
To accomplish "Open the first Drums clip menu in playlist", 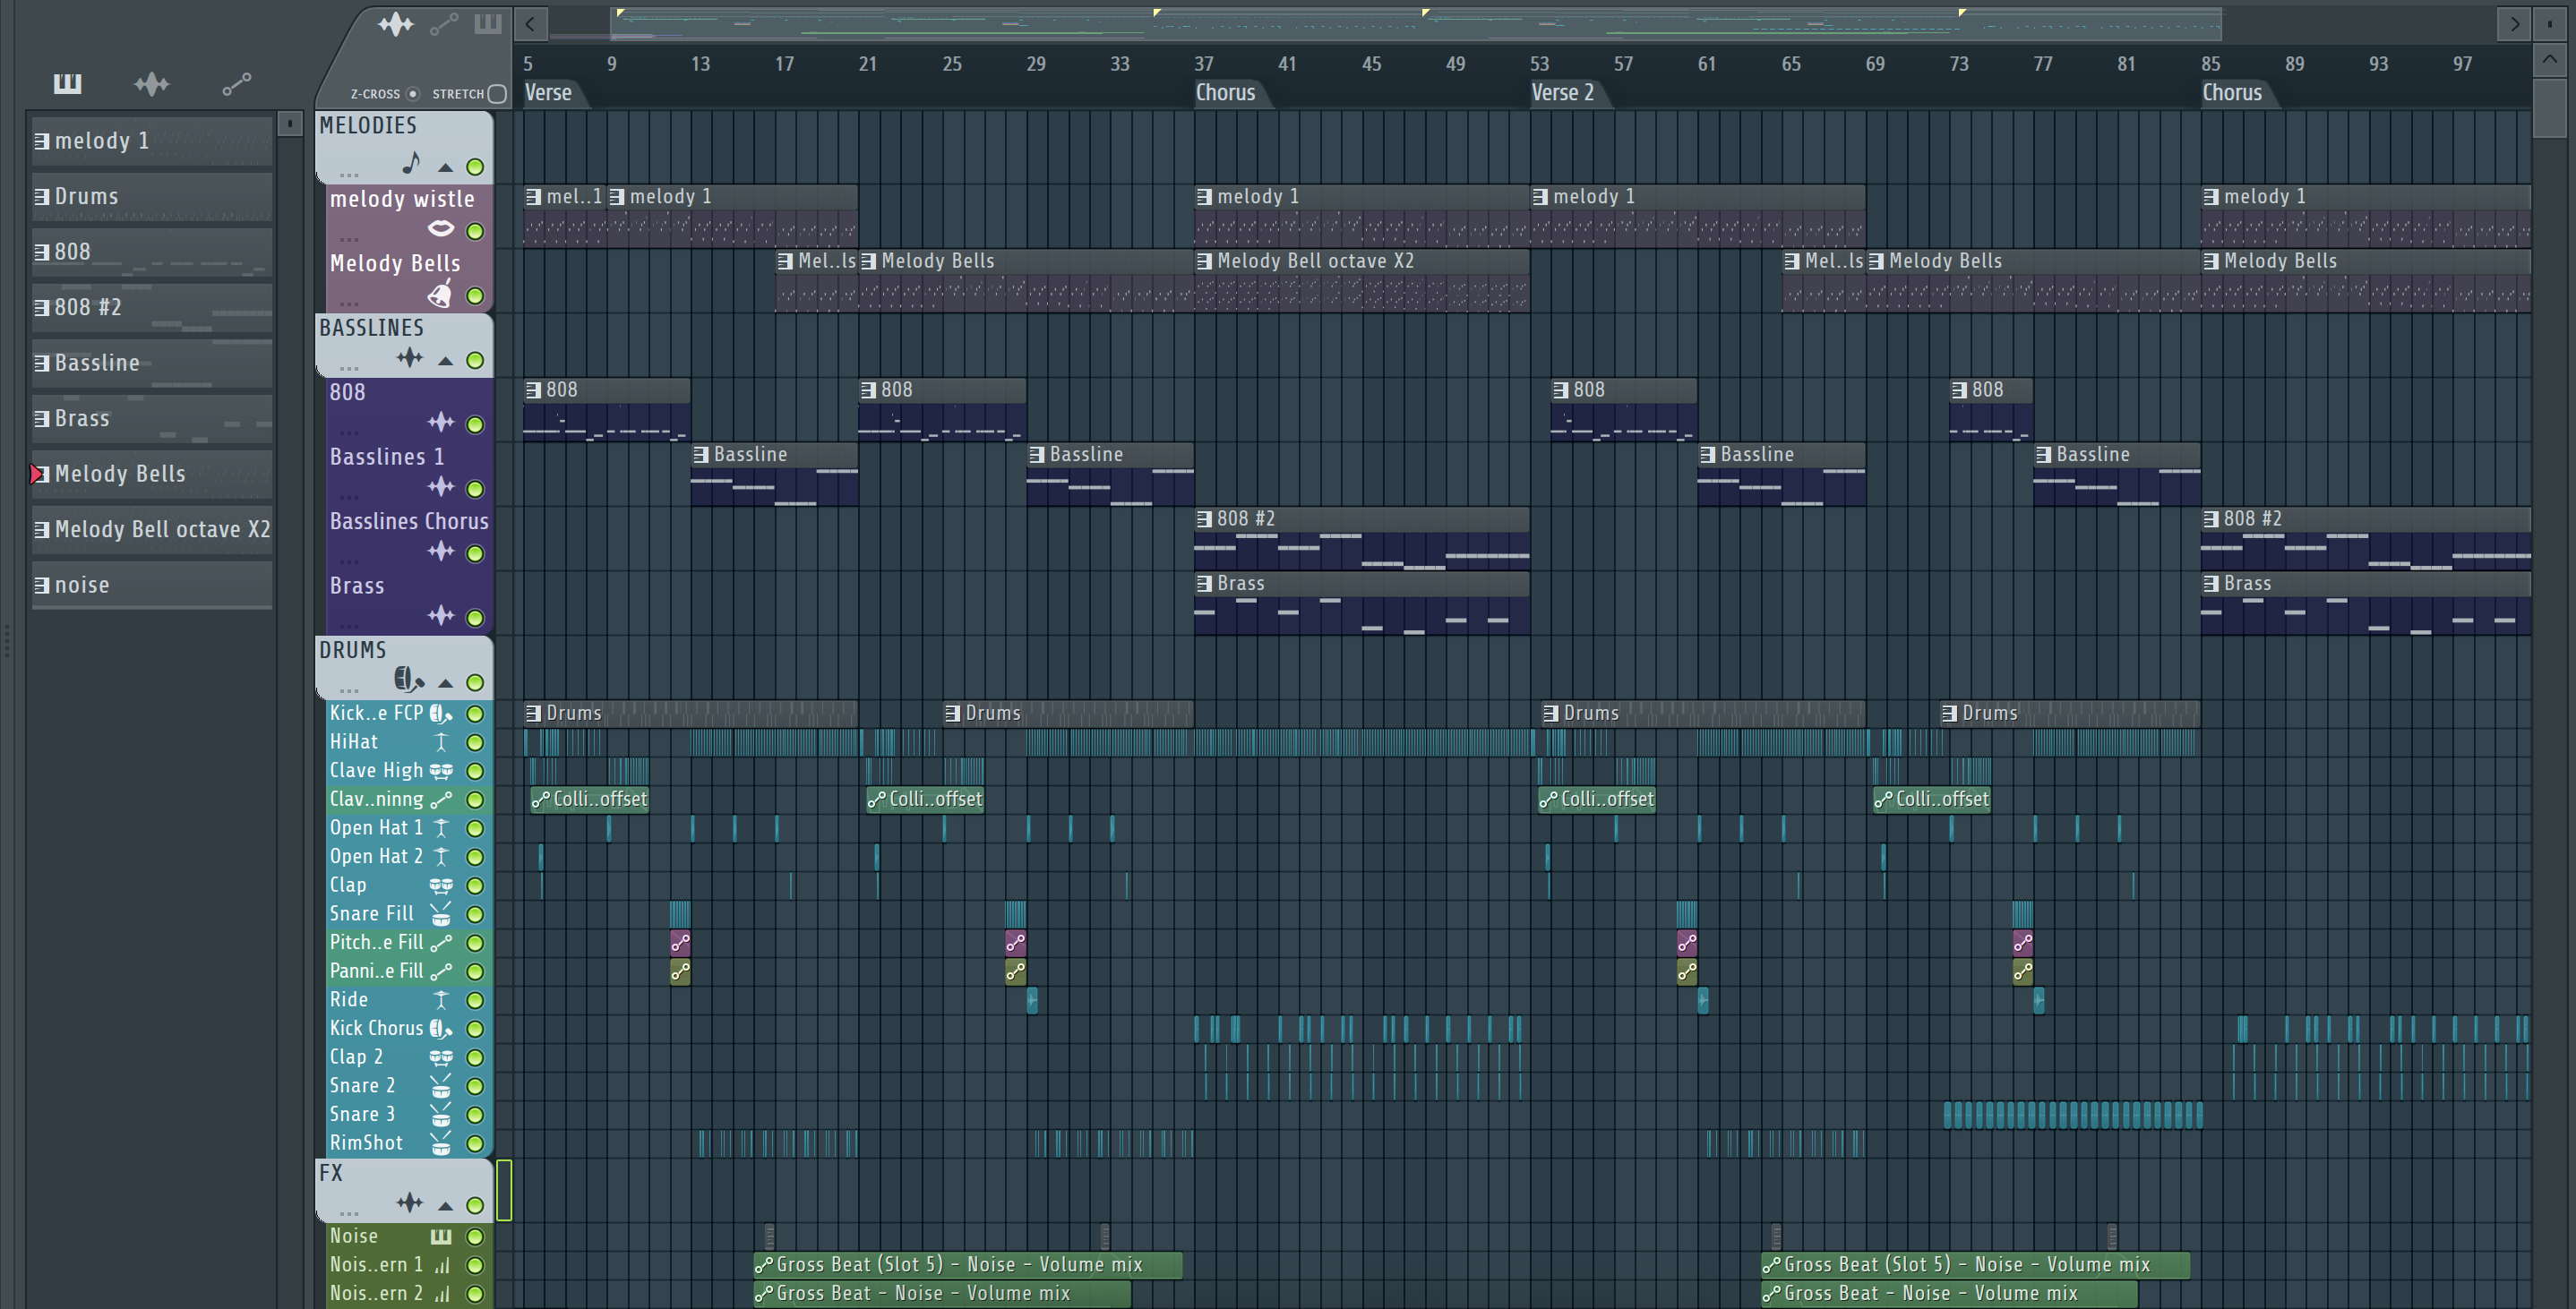I will tap(534, 713).
